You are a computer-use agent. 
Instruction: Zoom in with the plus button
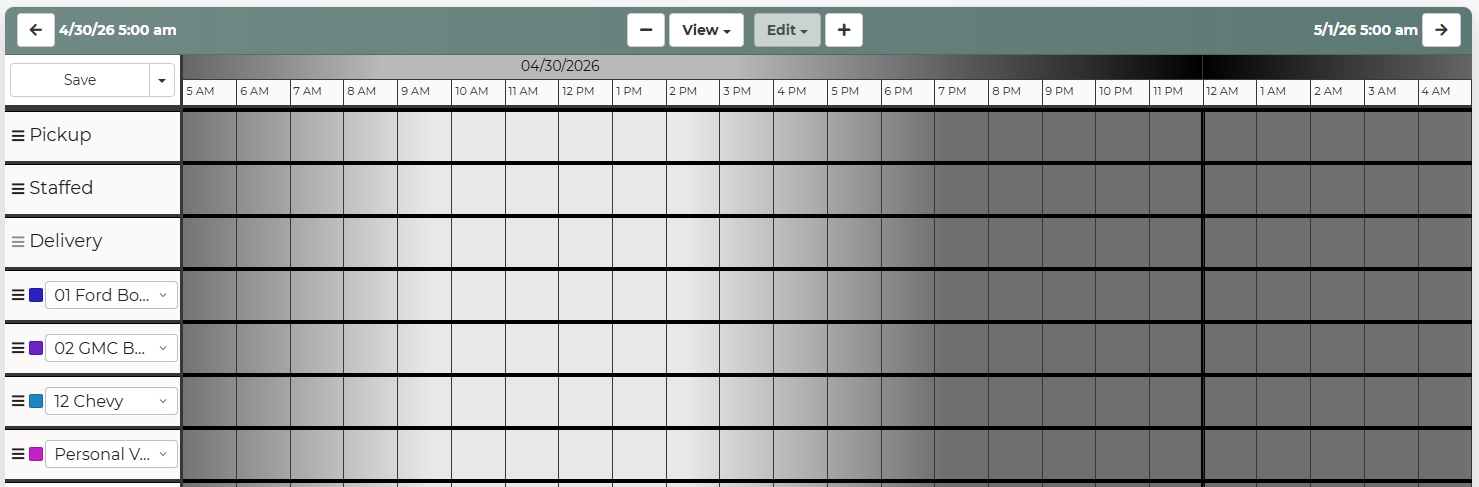844,30
